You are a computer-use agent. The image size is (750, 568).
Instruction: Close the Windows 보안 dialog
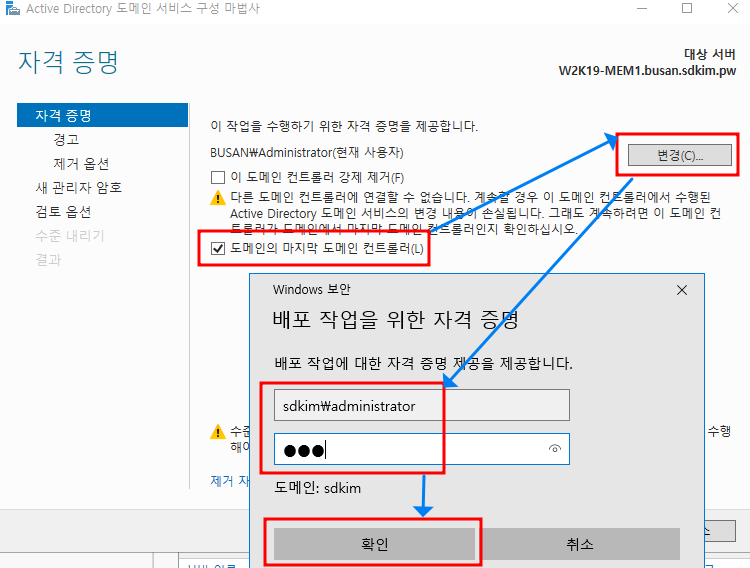coord(682,290)
